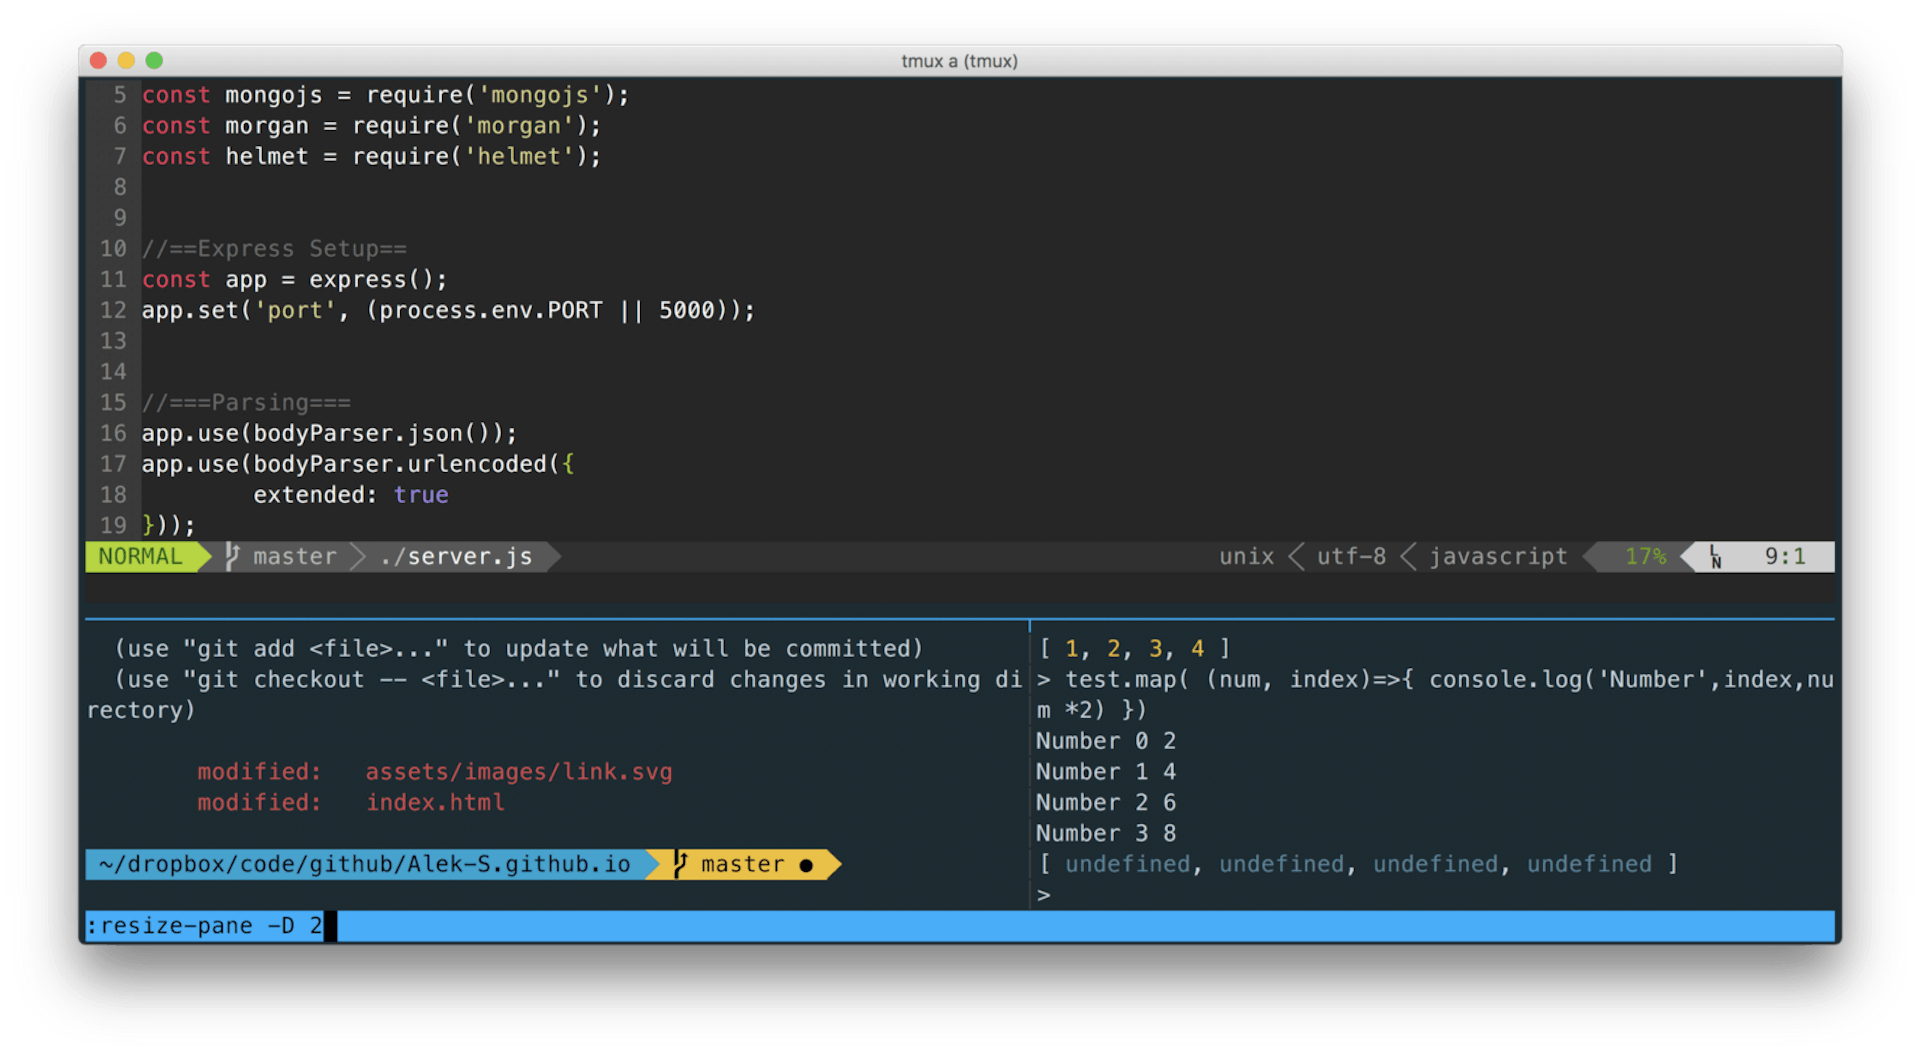Click the cursor position indicator showing 9:1
Screen dimensions: 1920x1056
click(1789, 557)
